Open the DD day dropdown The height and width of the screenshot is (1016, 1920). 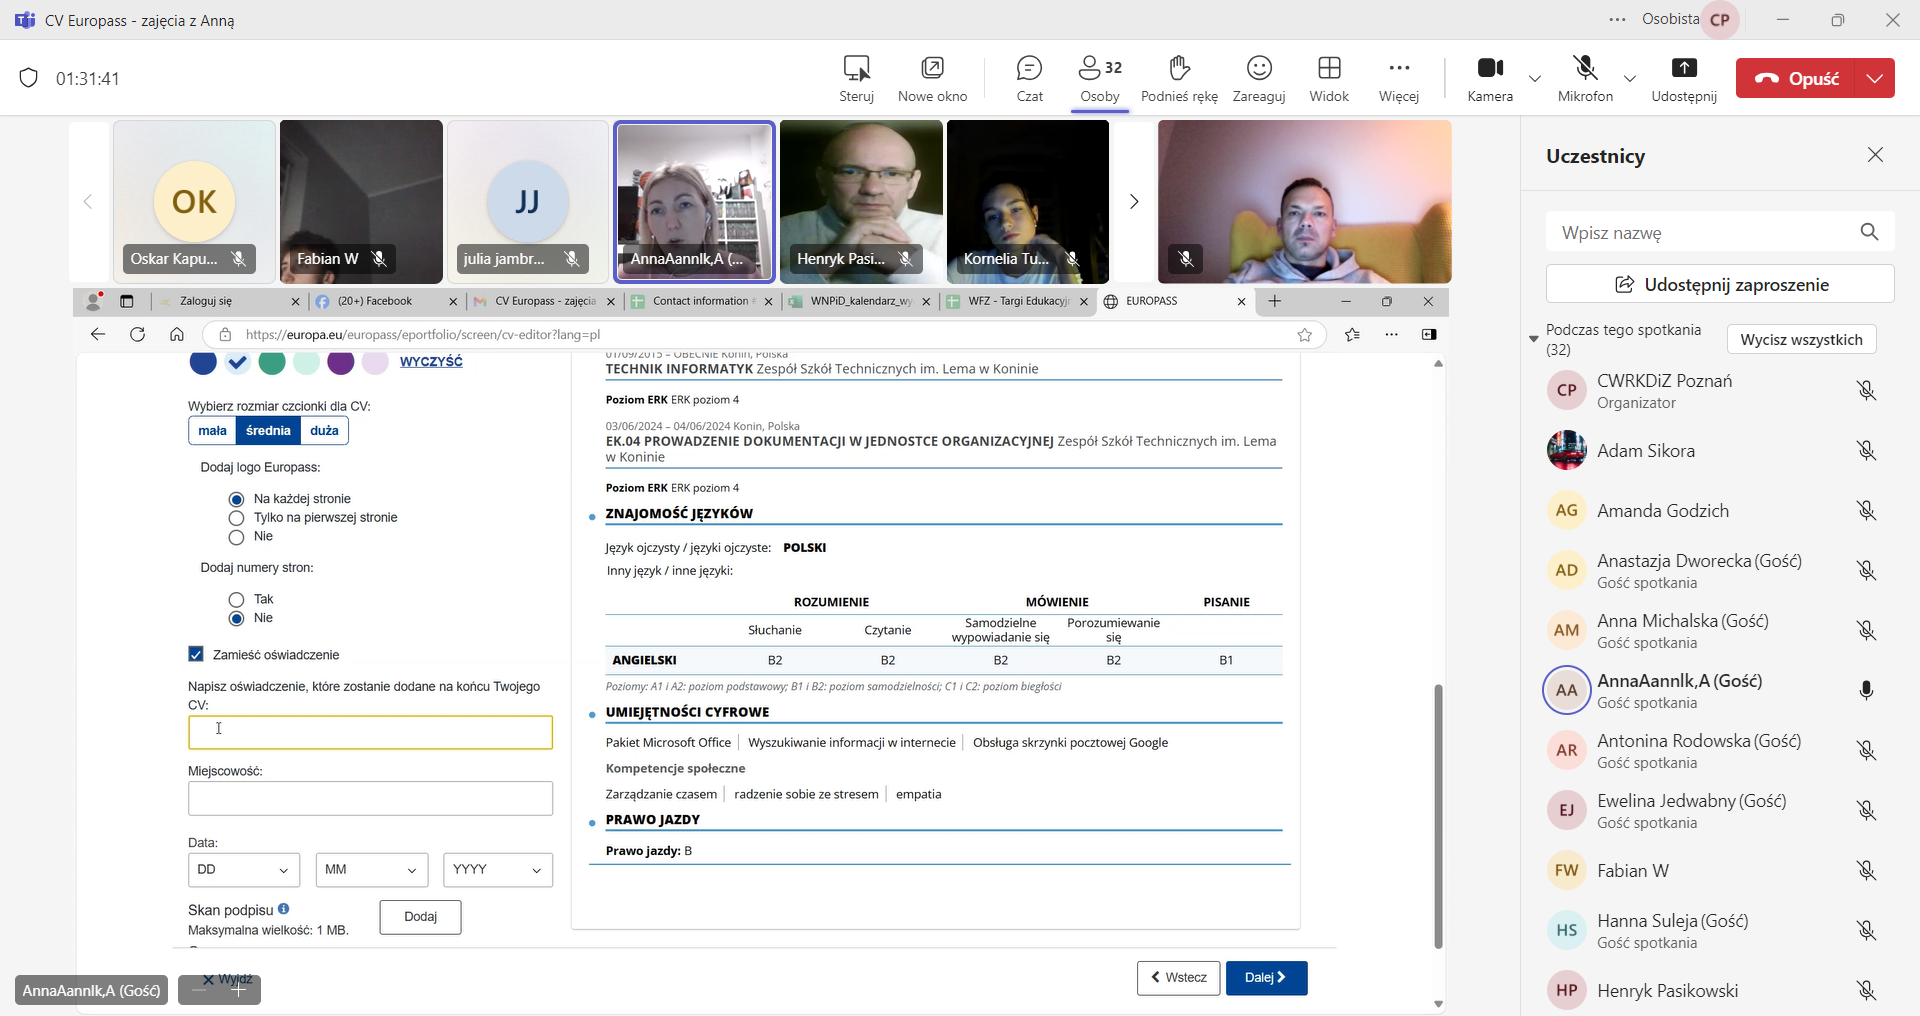(x=244, y=870)
